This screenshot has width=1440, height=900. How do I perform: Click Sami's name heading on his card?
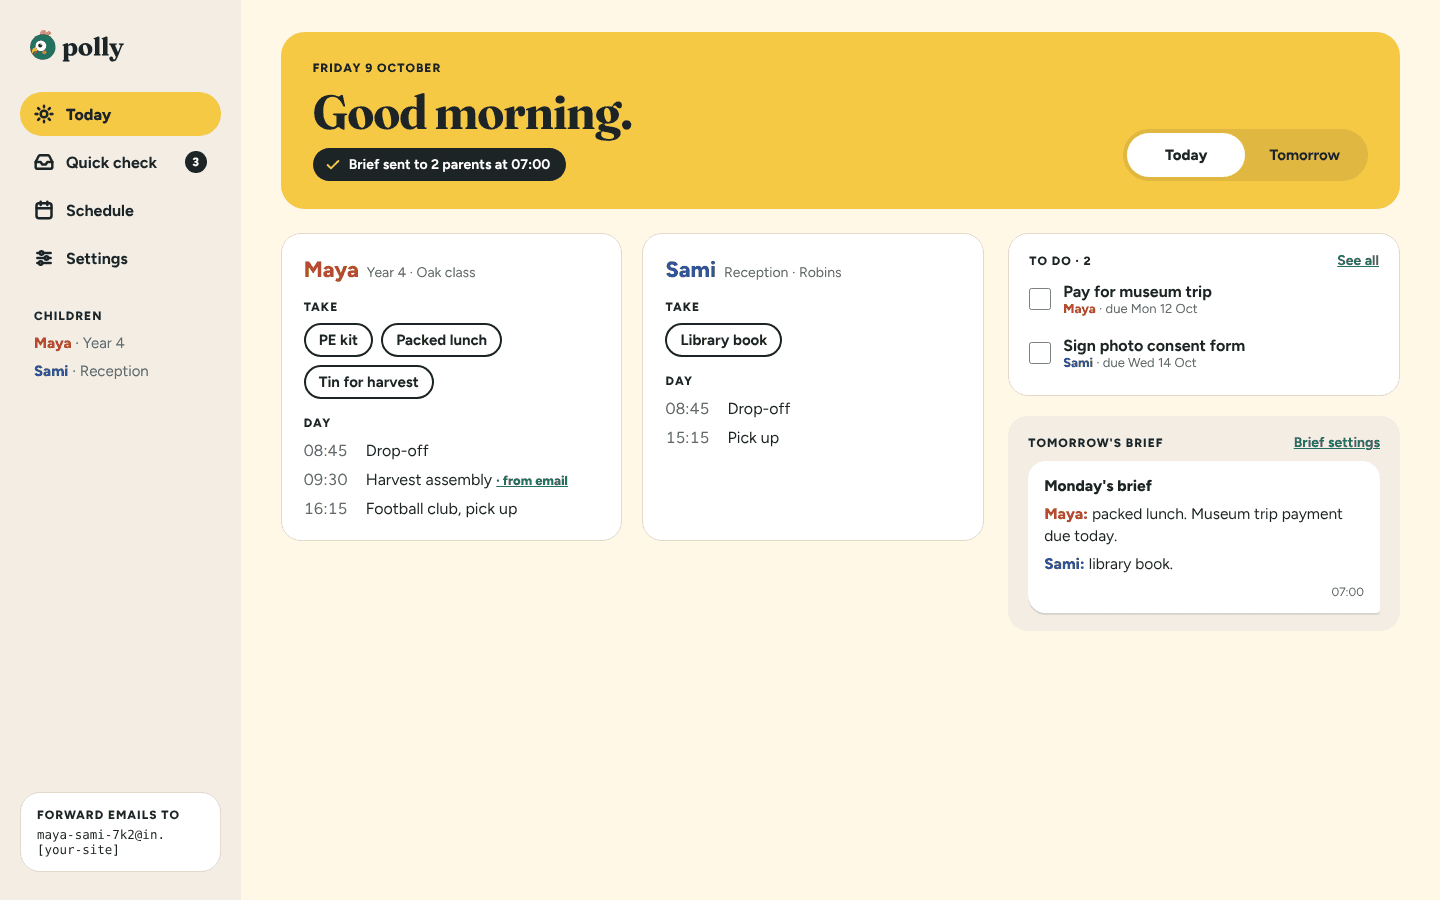(x=691, y=270)
